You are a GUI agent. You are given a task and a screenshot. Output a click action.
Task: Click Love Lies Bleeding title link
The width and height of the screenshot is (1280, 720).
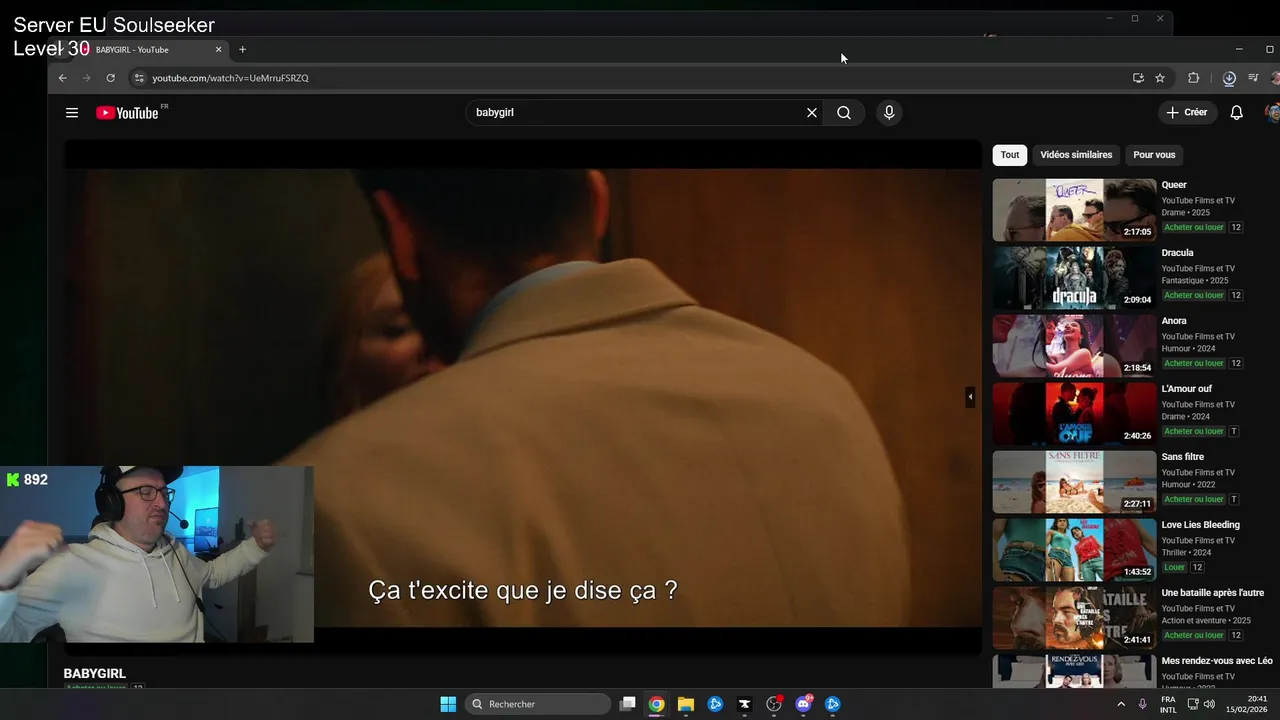tap(1200, 525)
